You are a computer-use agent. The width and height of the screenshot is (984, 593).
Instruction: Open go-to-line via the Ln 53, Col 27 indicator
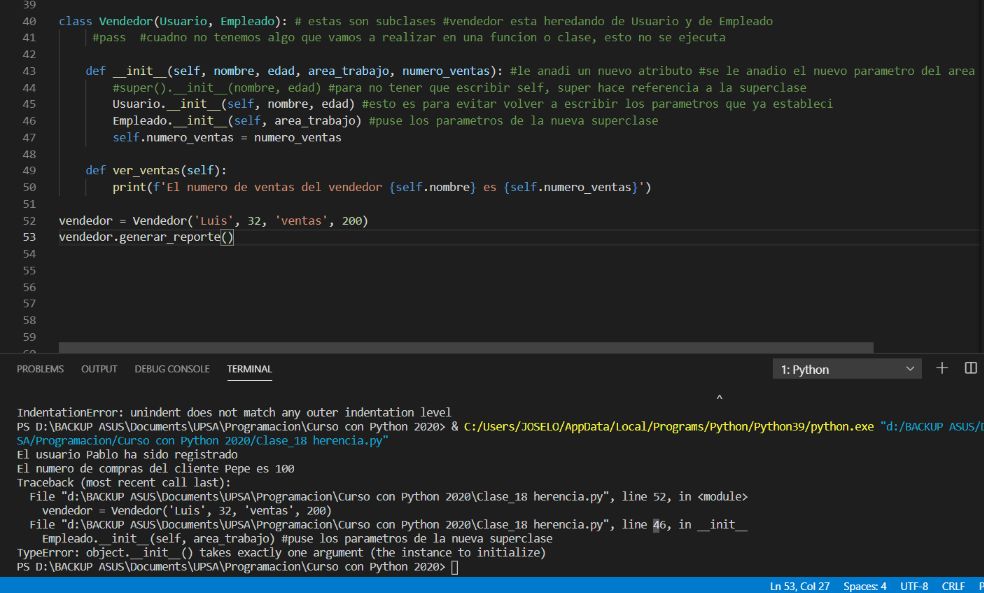click(800, 586)
